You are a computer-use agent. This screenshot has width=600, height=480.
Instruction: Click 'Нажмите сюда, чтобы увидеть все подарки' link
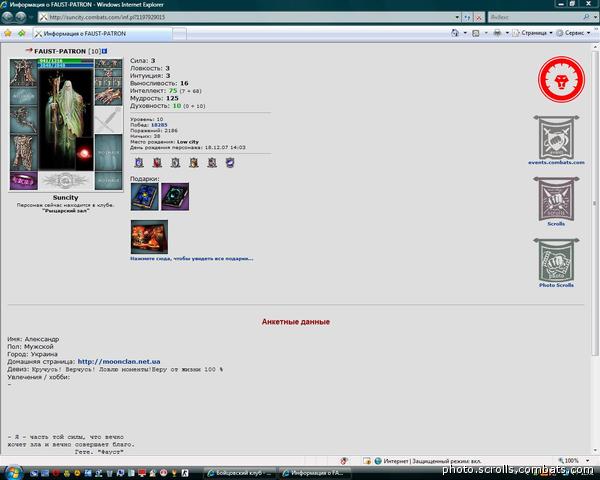[192, 259]
